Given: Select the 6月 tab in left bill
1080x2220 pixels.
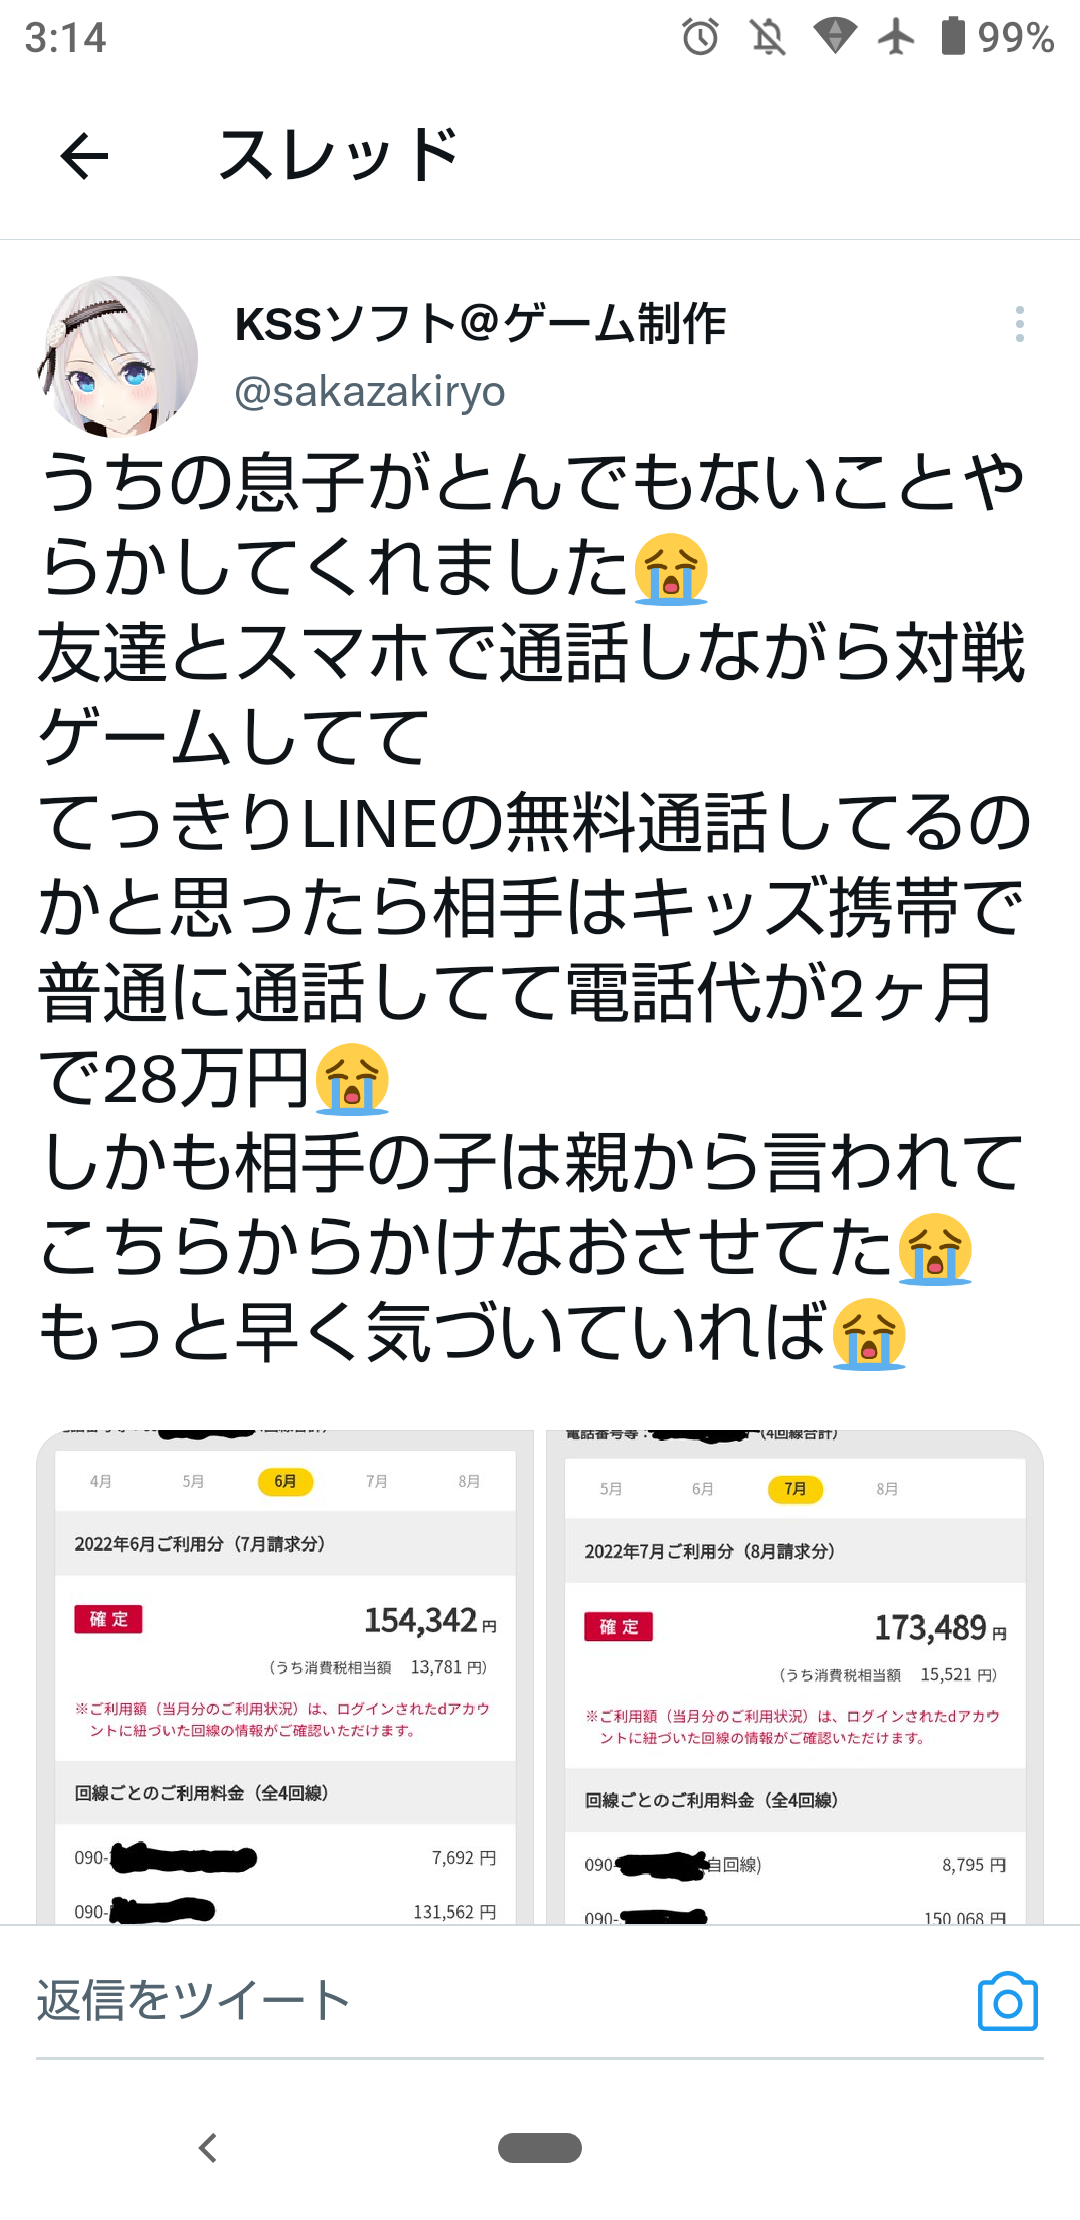Looking at the screenshot, I should [x=285, y=1481].
